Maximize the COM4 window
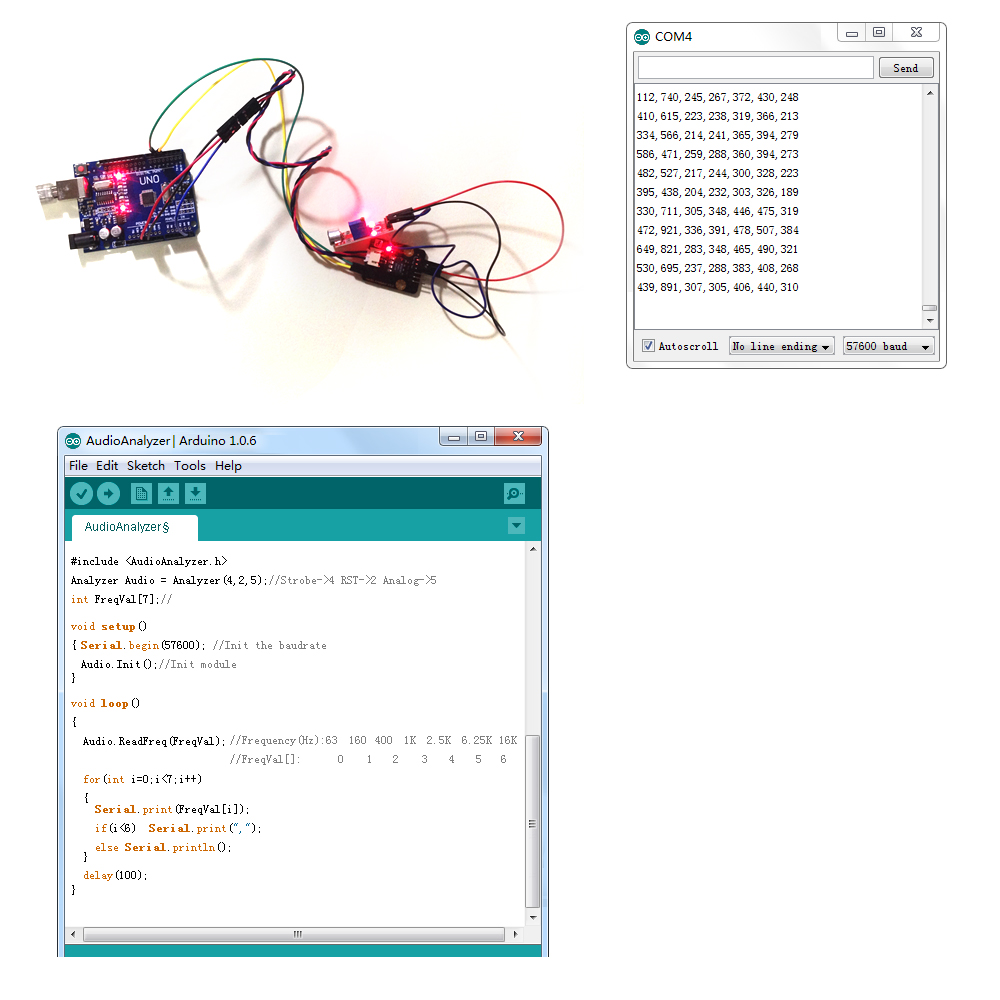This screenshot has height=1000, width=1000. tap(879, 33)
